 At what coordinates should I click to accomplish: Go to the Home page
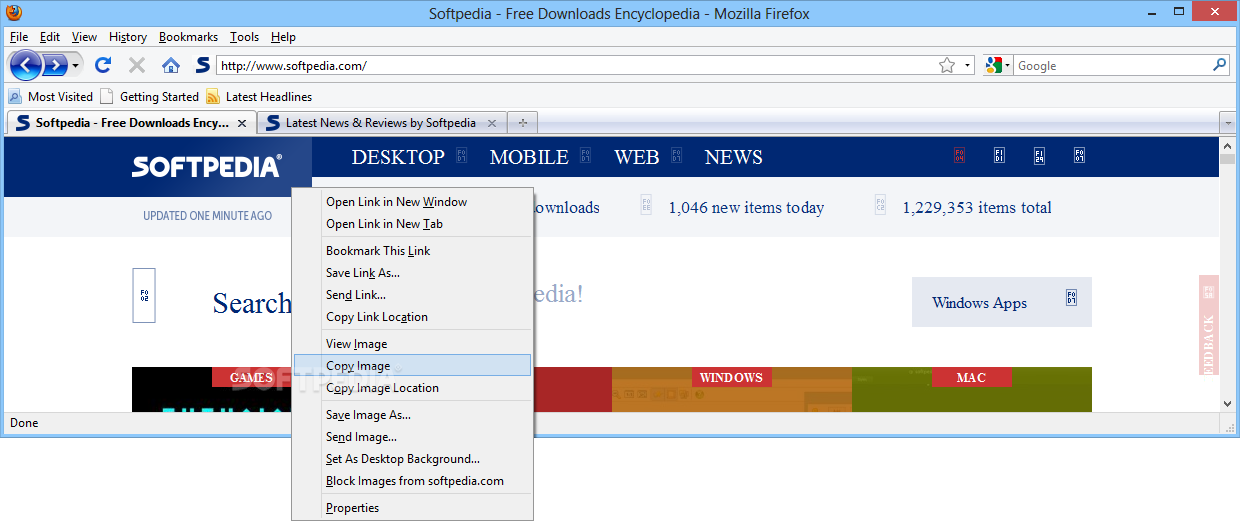(171, 65)
